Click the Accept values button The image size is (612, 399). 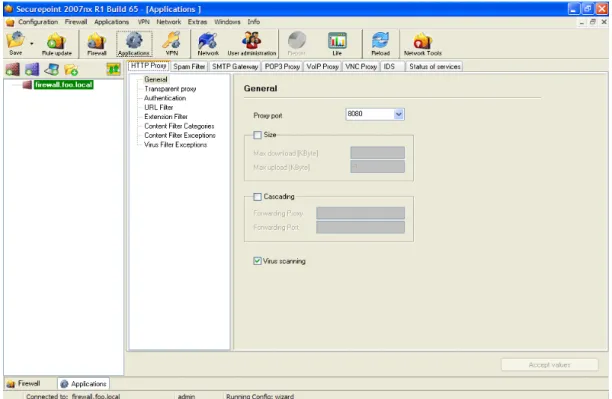[550, 365]
